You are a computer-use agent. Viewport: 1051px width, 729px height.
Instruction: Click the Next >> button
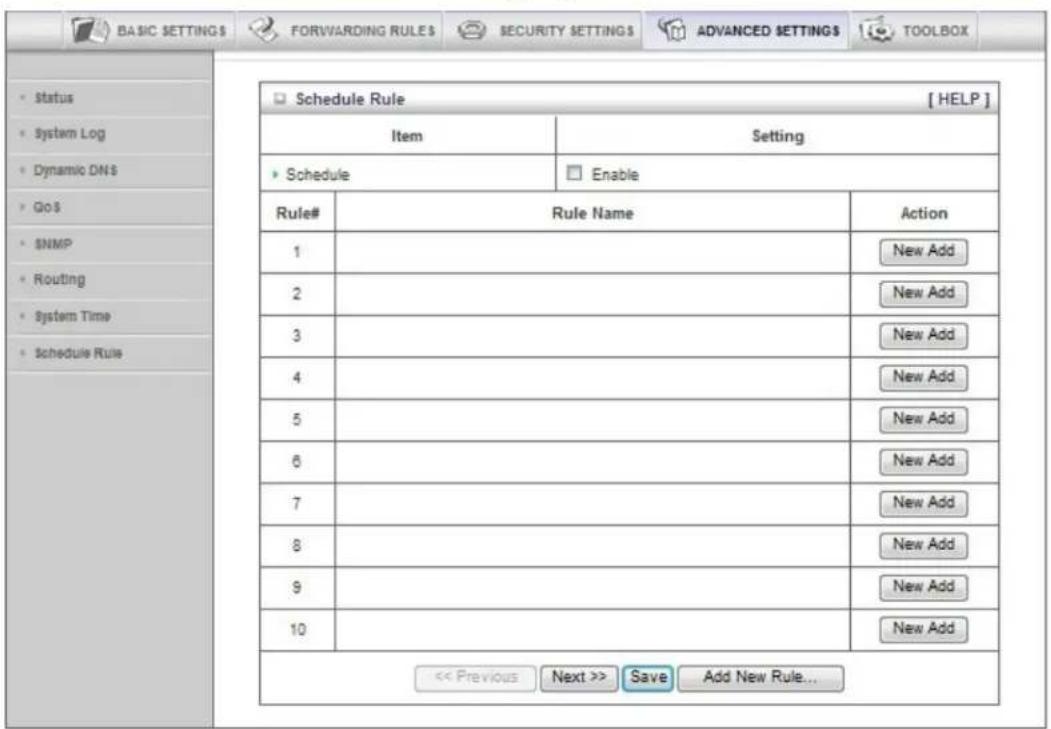click(579, 677)
